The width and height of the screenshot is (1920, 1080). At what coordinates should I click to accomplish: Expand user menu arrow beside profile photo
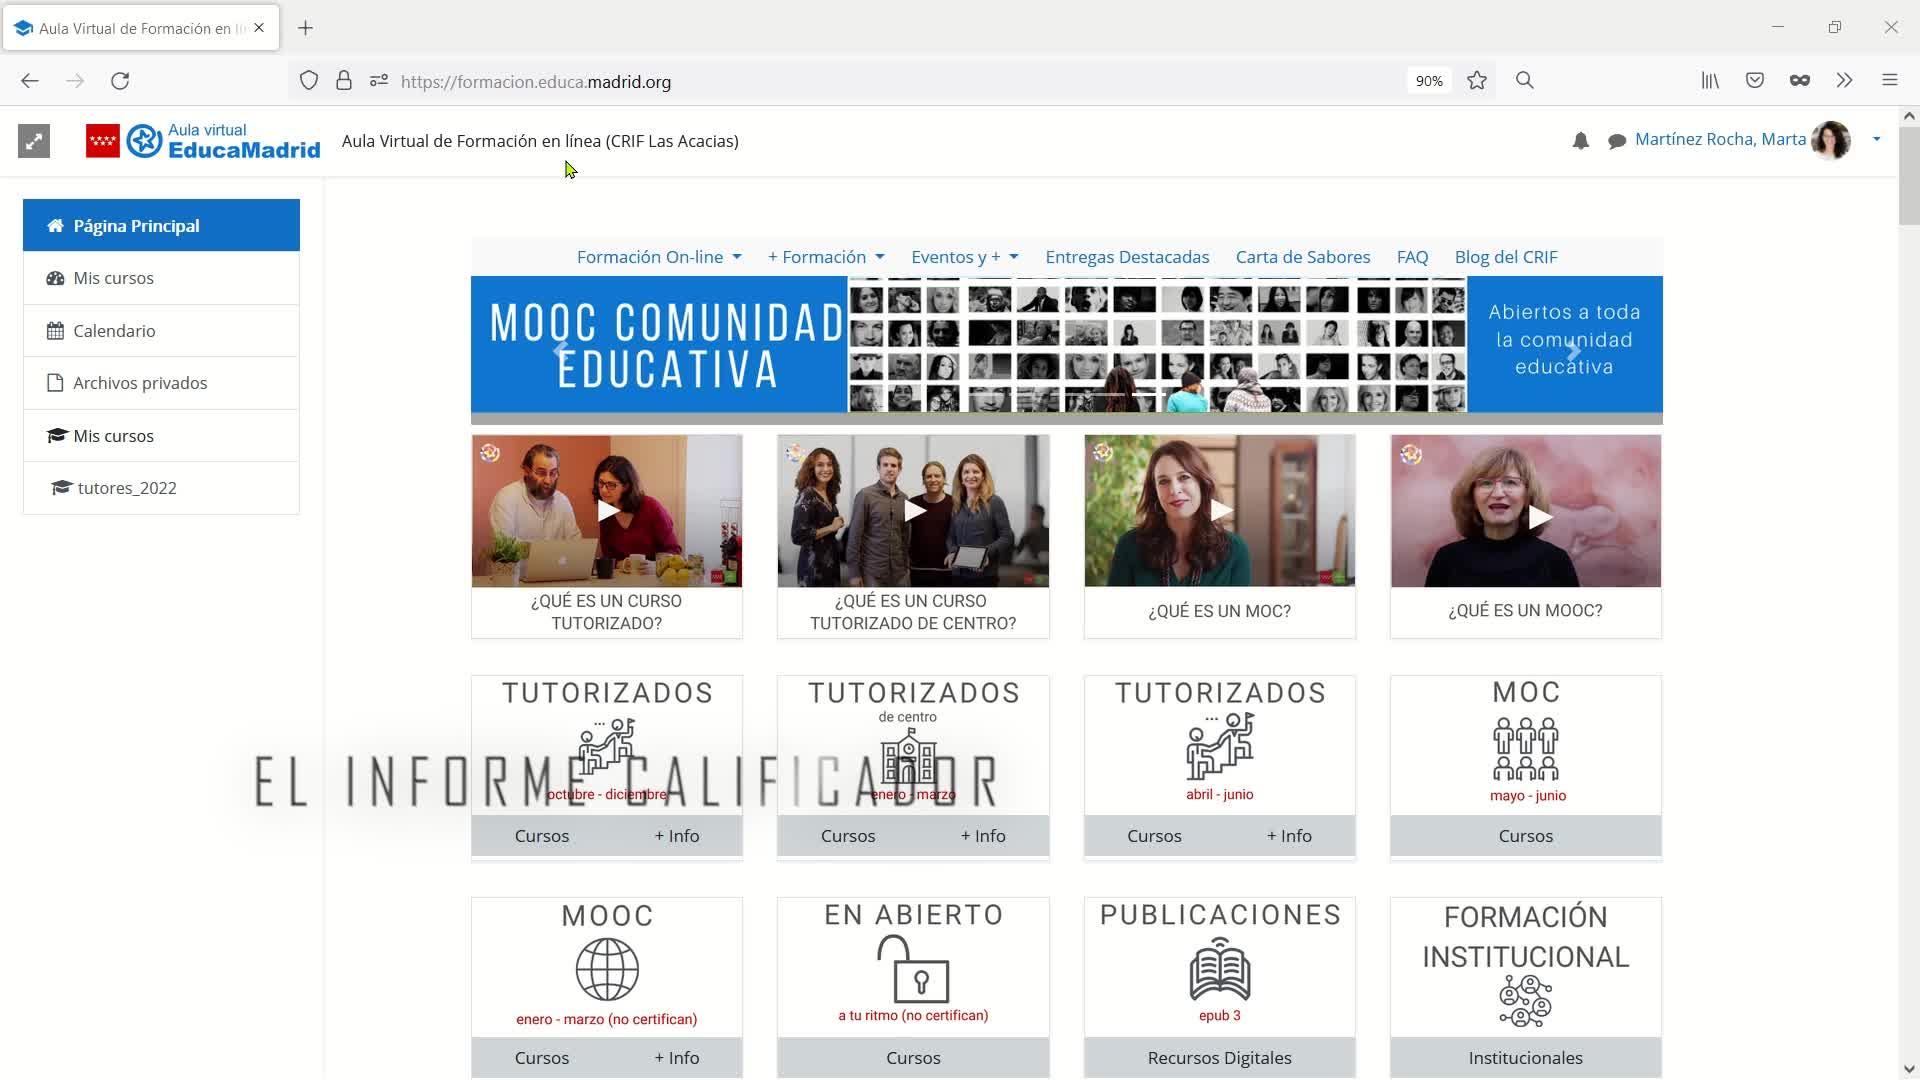coord(1876,140)
